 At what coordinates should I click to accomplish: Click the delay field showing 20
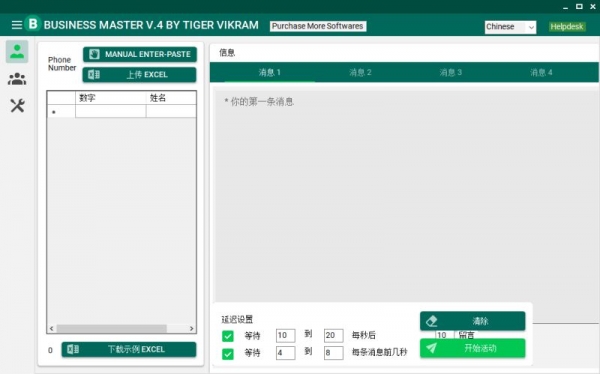coord(333,336)
